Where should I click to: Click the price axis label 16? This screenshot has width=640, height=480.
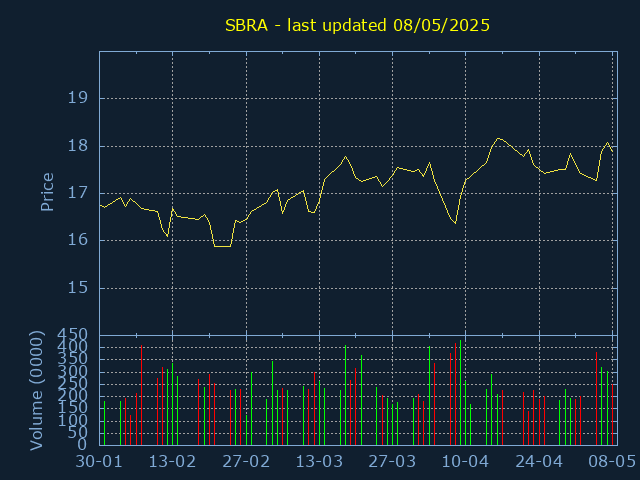pos(78,240)
